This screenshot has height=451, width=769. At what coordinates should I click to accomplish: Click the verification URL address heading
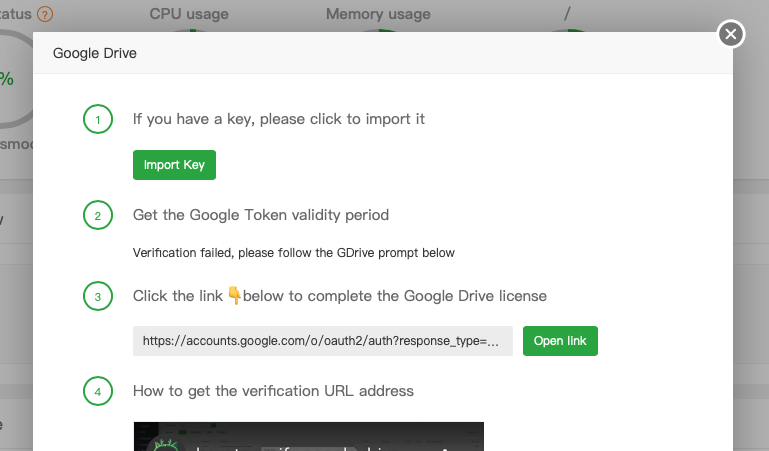pos(273,390)
